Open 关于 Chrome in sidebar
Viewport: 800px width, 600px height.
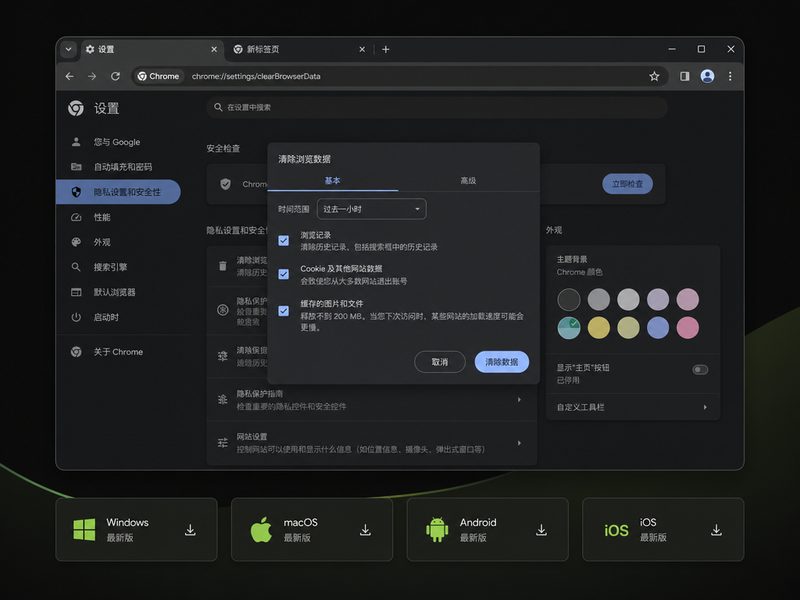(x=118, y=352)
